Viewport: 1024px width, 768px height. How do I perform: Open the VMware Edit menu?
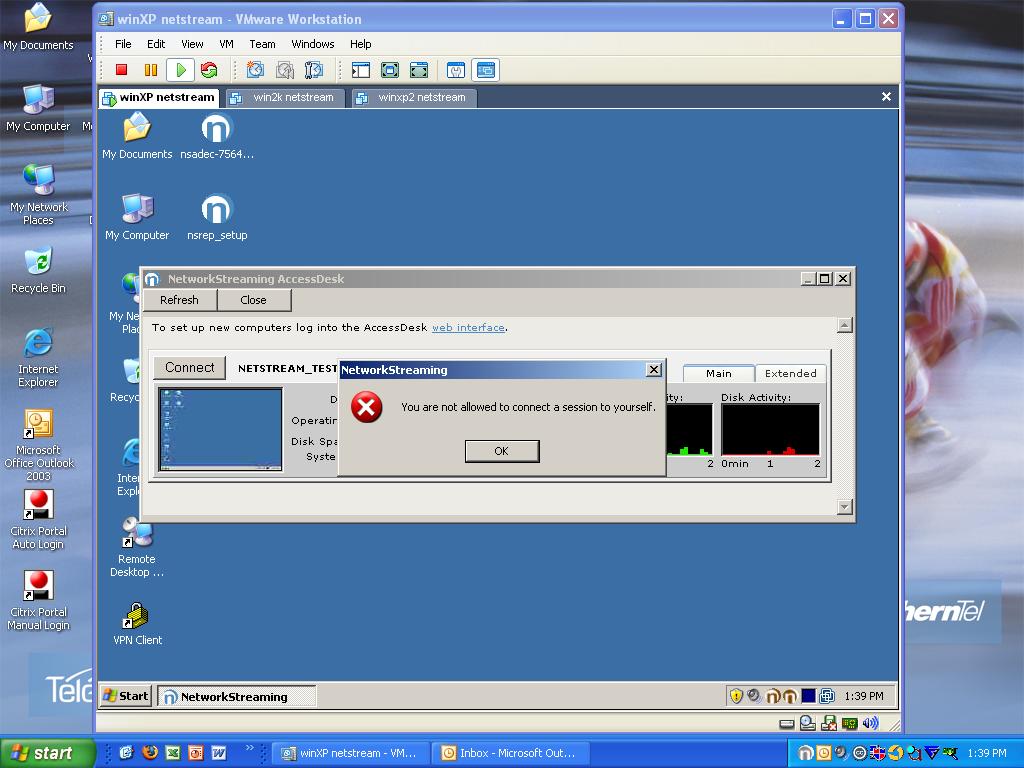click(x=156, y=44)
